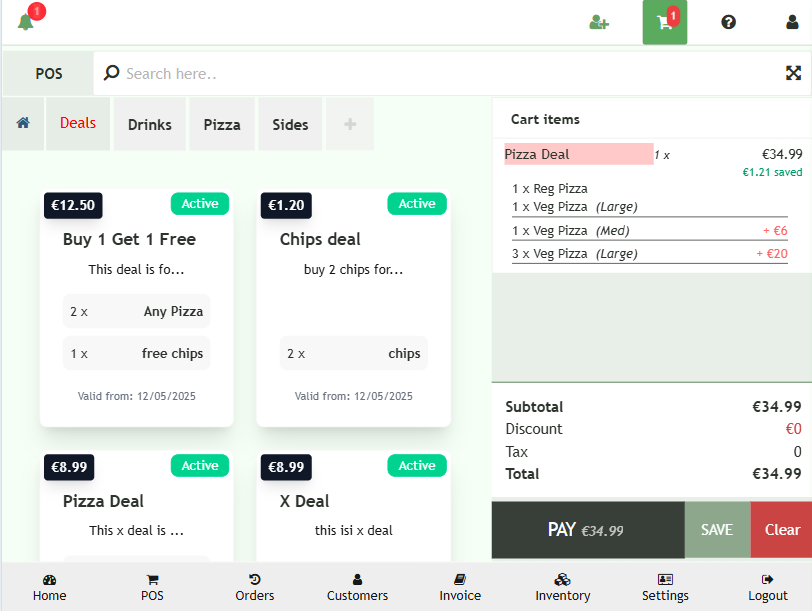Click the Discount €0 value
The width and height of the screenshot is (812, 611).
pyautogui.click(x=793, y=429)
